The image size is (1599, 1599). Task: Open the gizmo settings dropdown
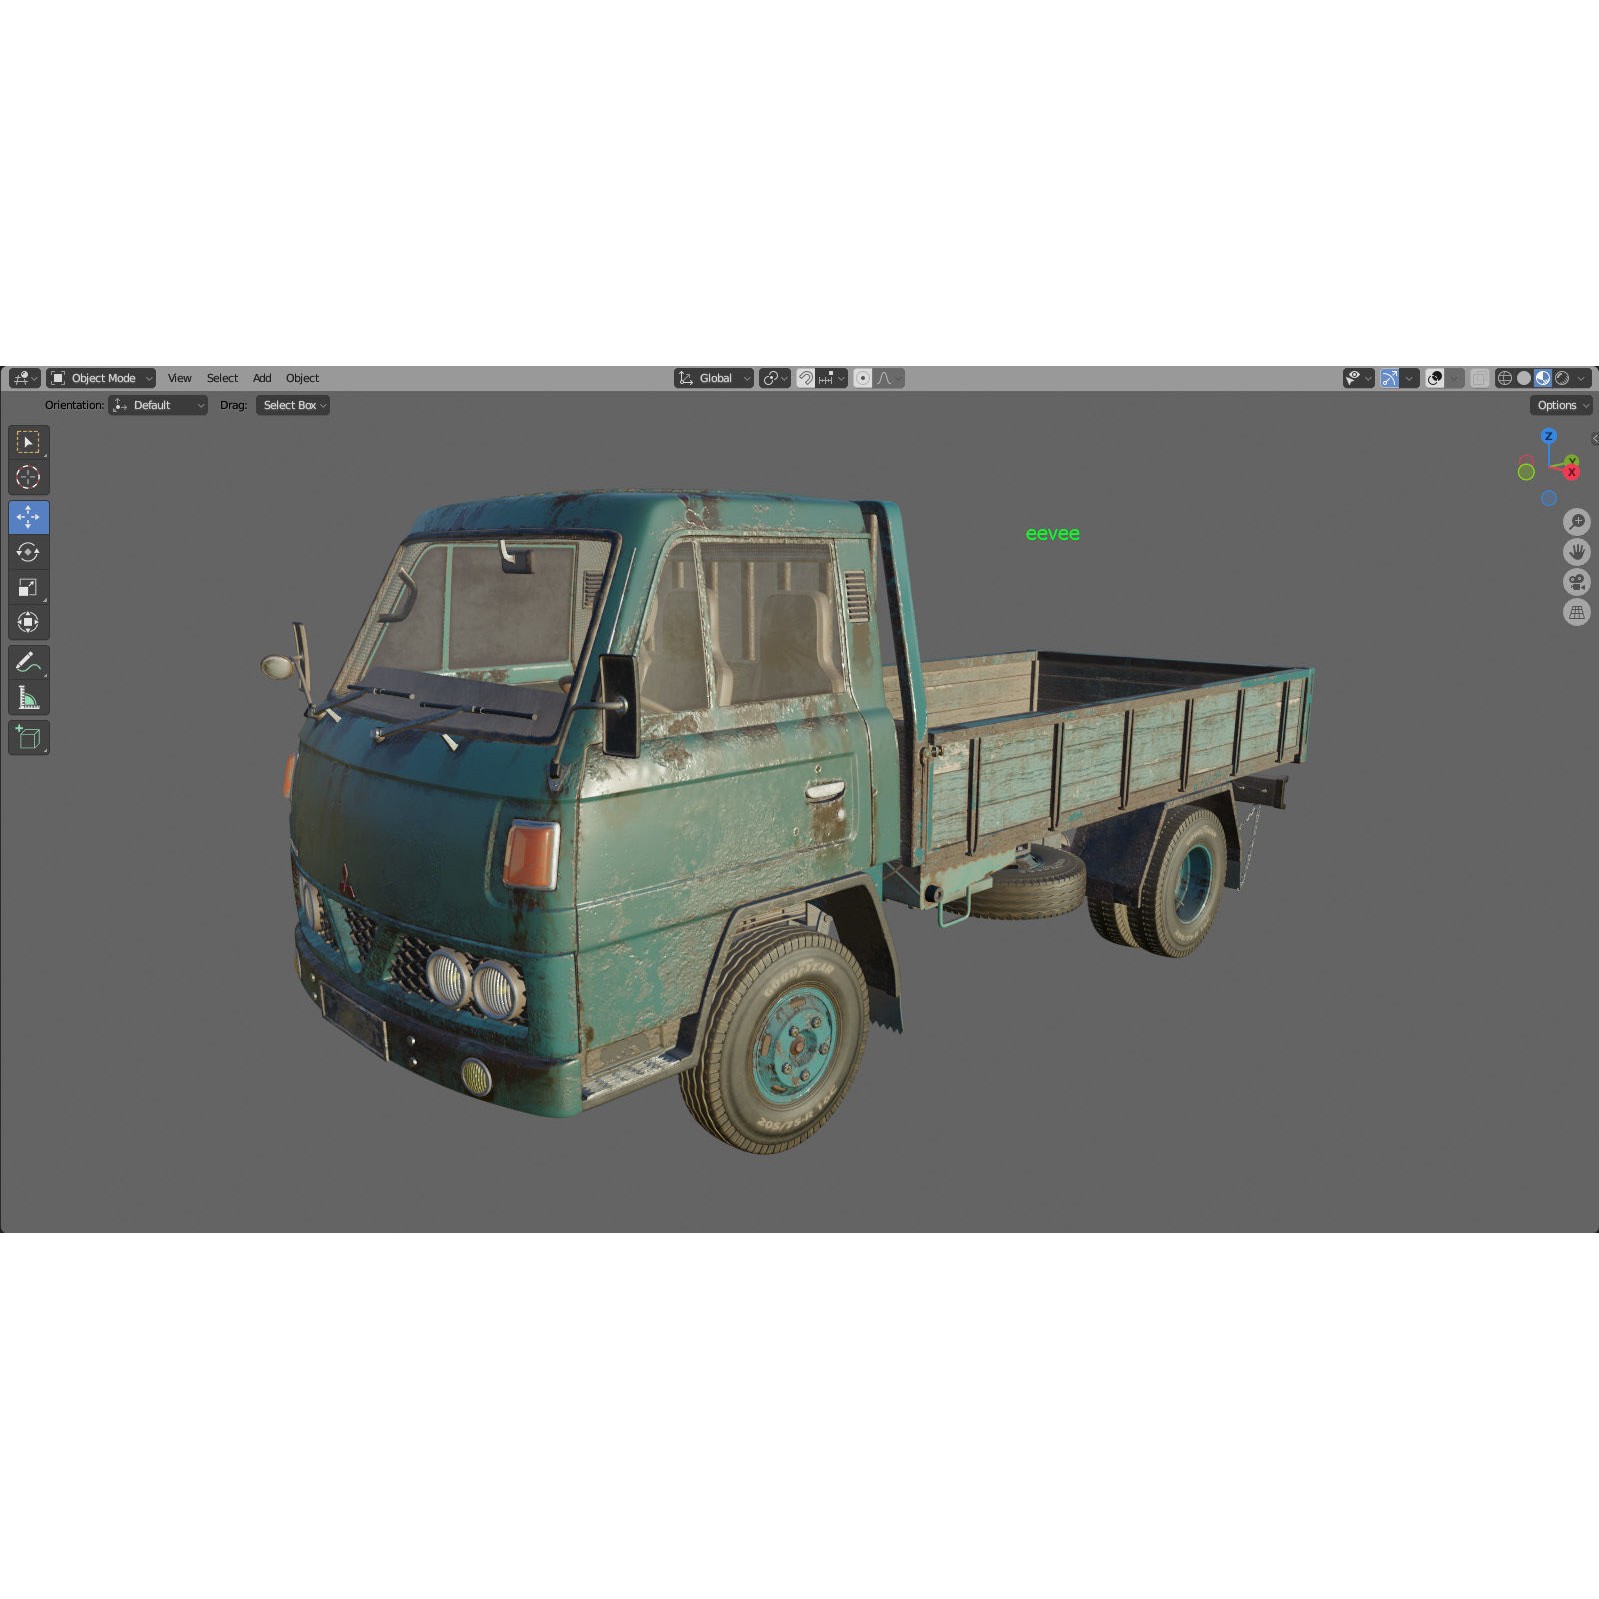[x=1410, y=378]
